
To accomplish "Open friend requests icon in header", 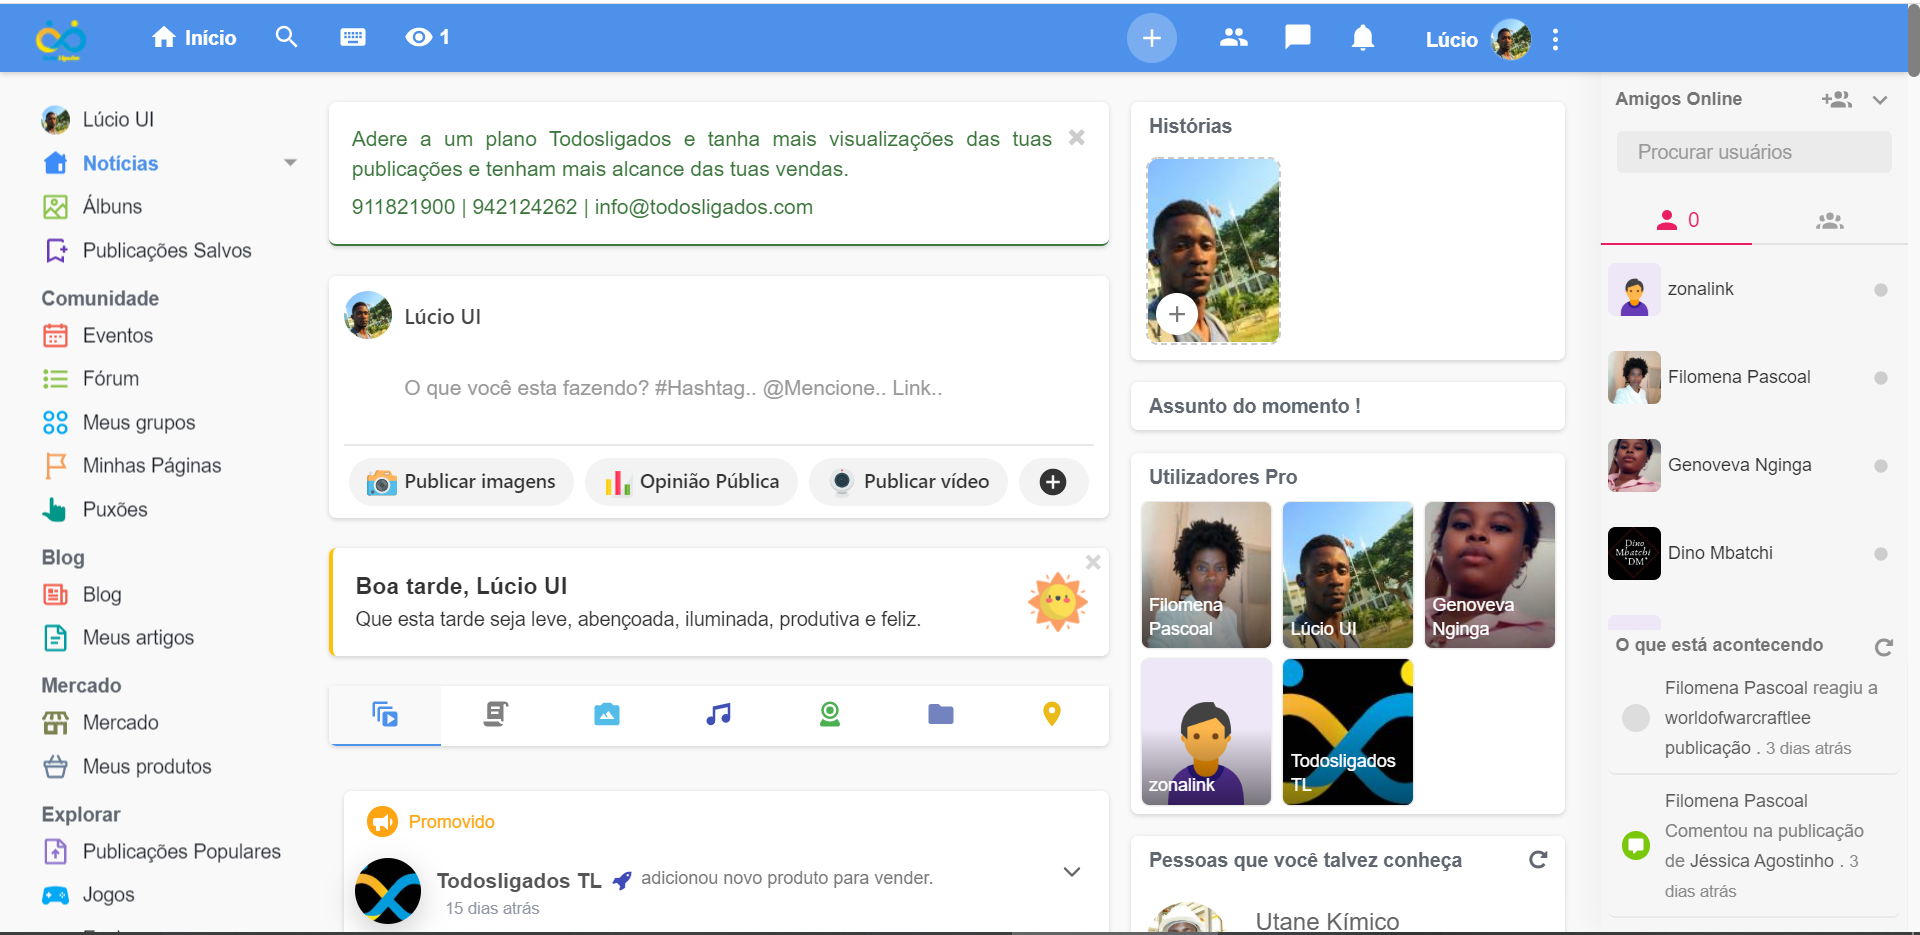I will tap(1234, 38).
